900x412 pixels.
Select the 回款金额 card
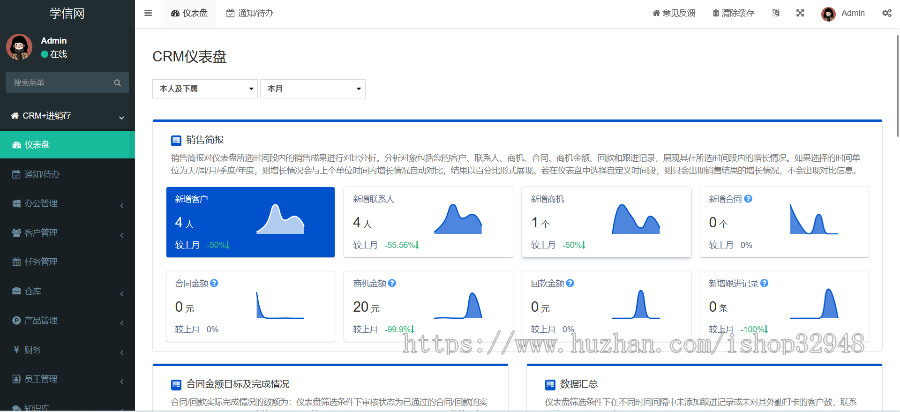pos(606,306)
